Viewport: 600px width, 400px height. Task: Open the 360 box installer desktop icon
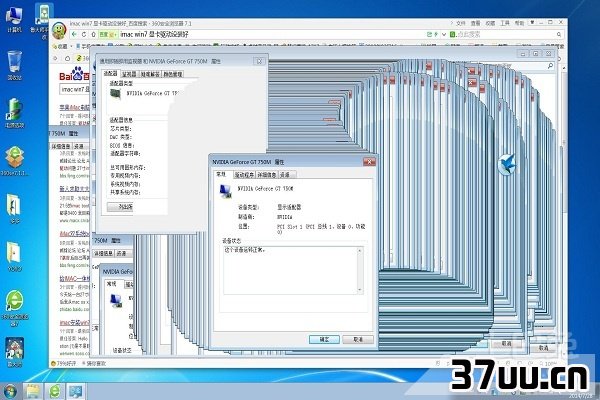(x=14, y=161)
